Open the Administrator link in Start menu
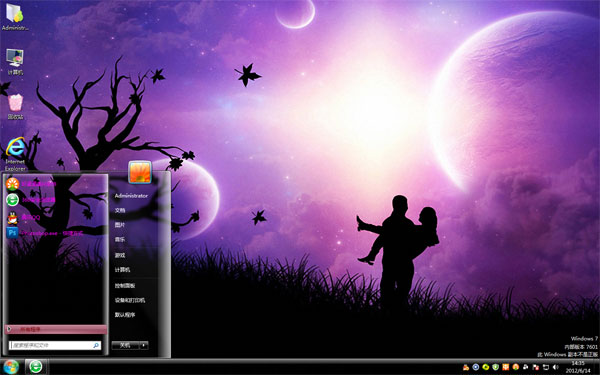Viewport: 600px width, 375px height. 131,196
